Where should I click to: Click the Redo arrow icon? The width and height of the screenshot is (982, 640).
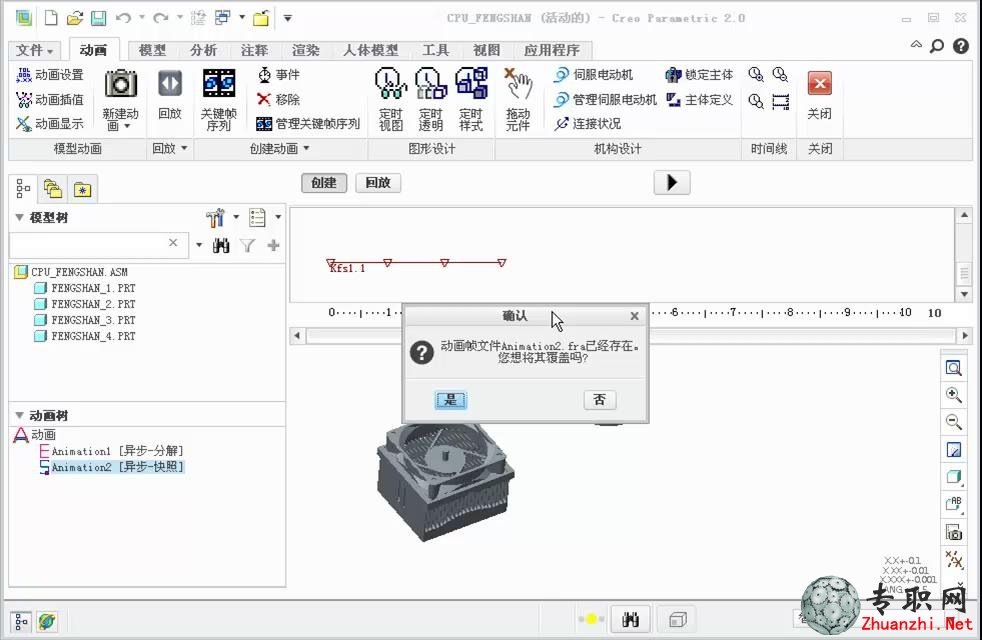pos(161,18)
